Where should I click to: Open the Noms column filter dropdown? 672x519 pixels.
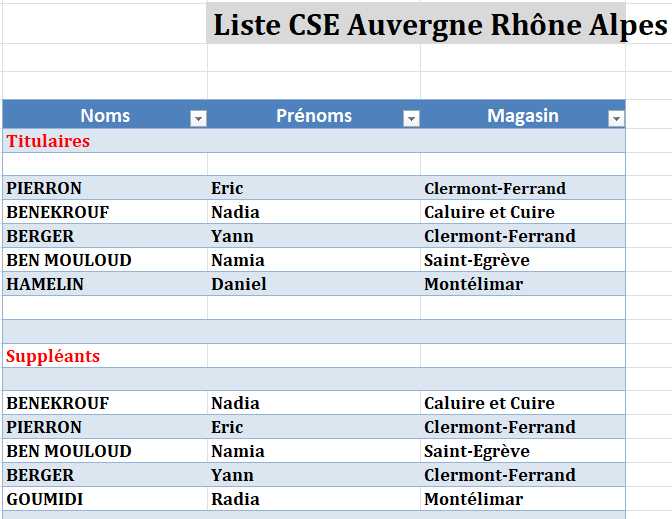[198, 118]
